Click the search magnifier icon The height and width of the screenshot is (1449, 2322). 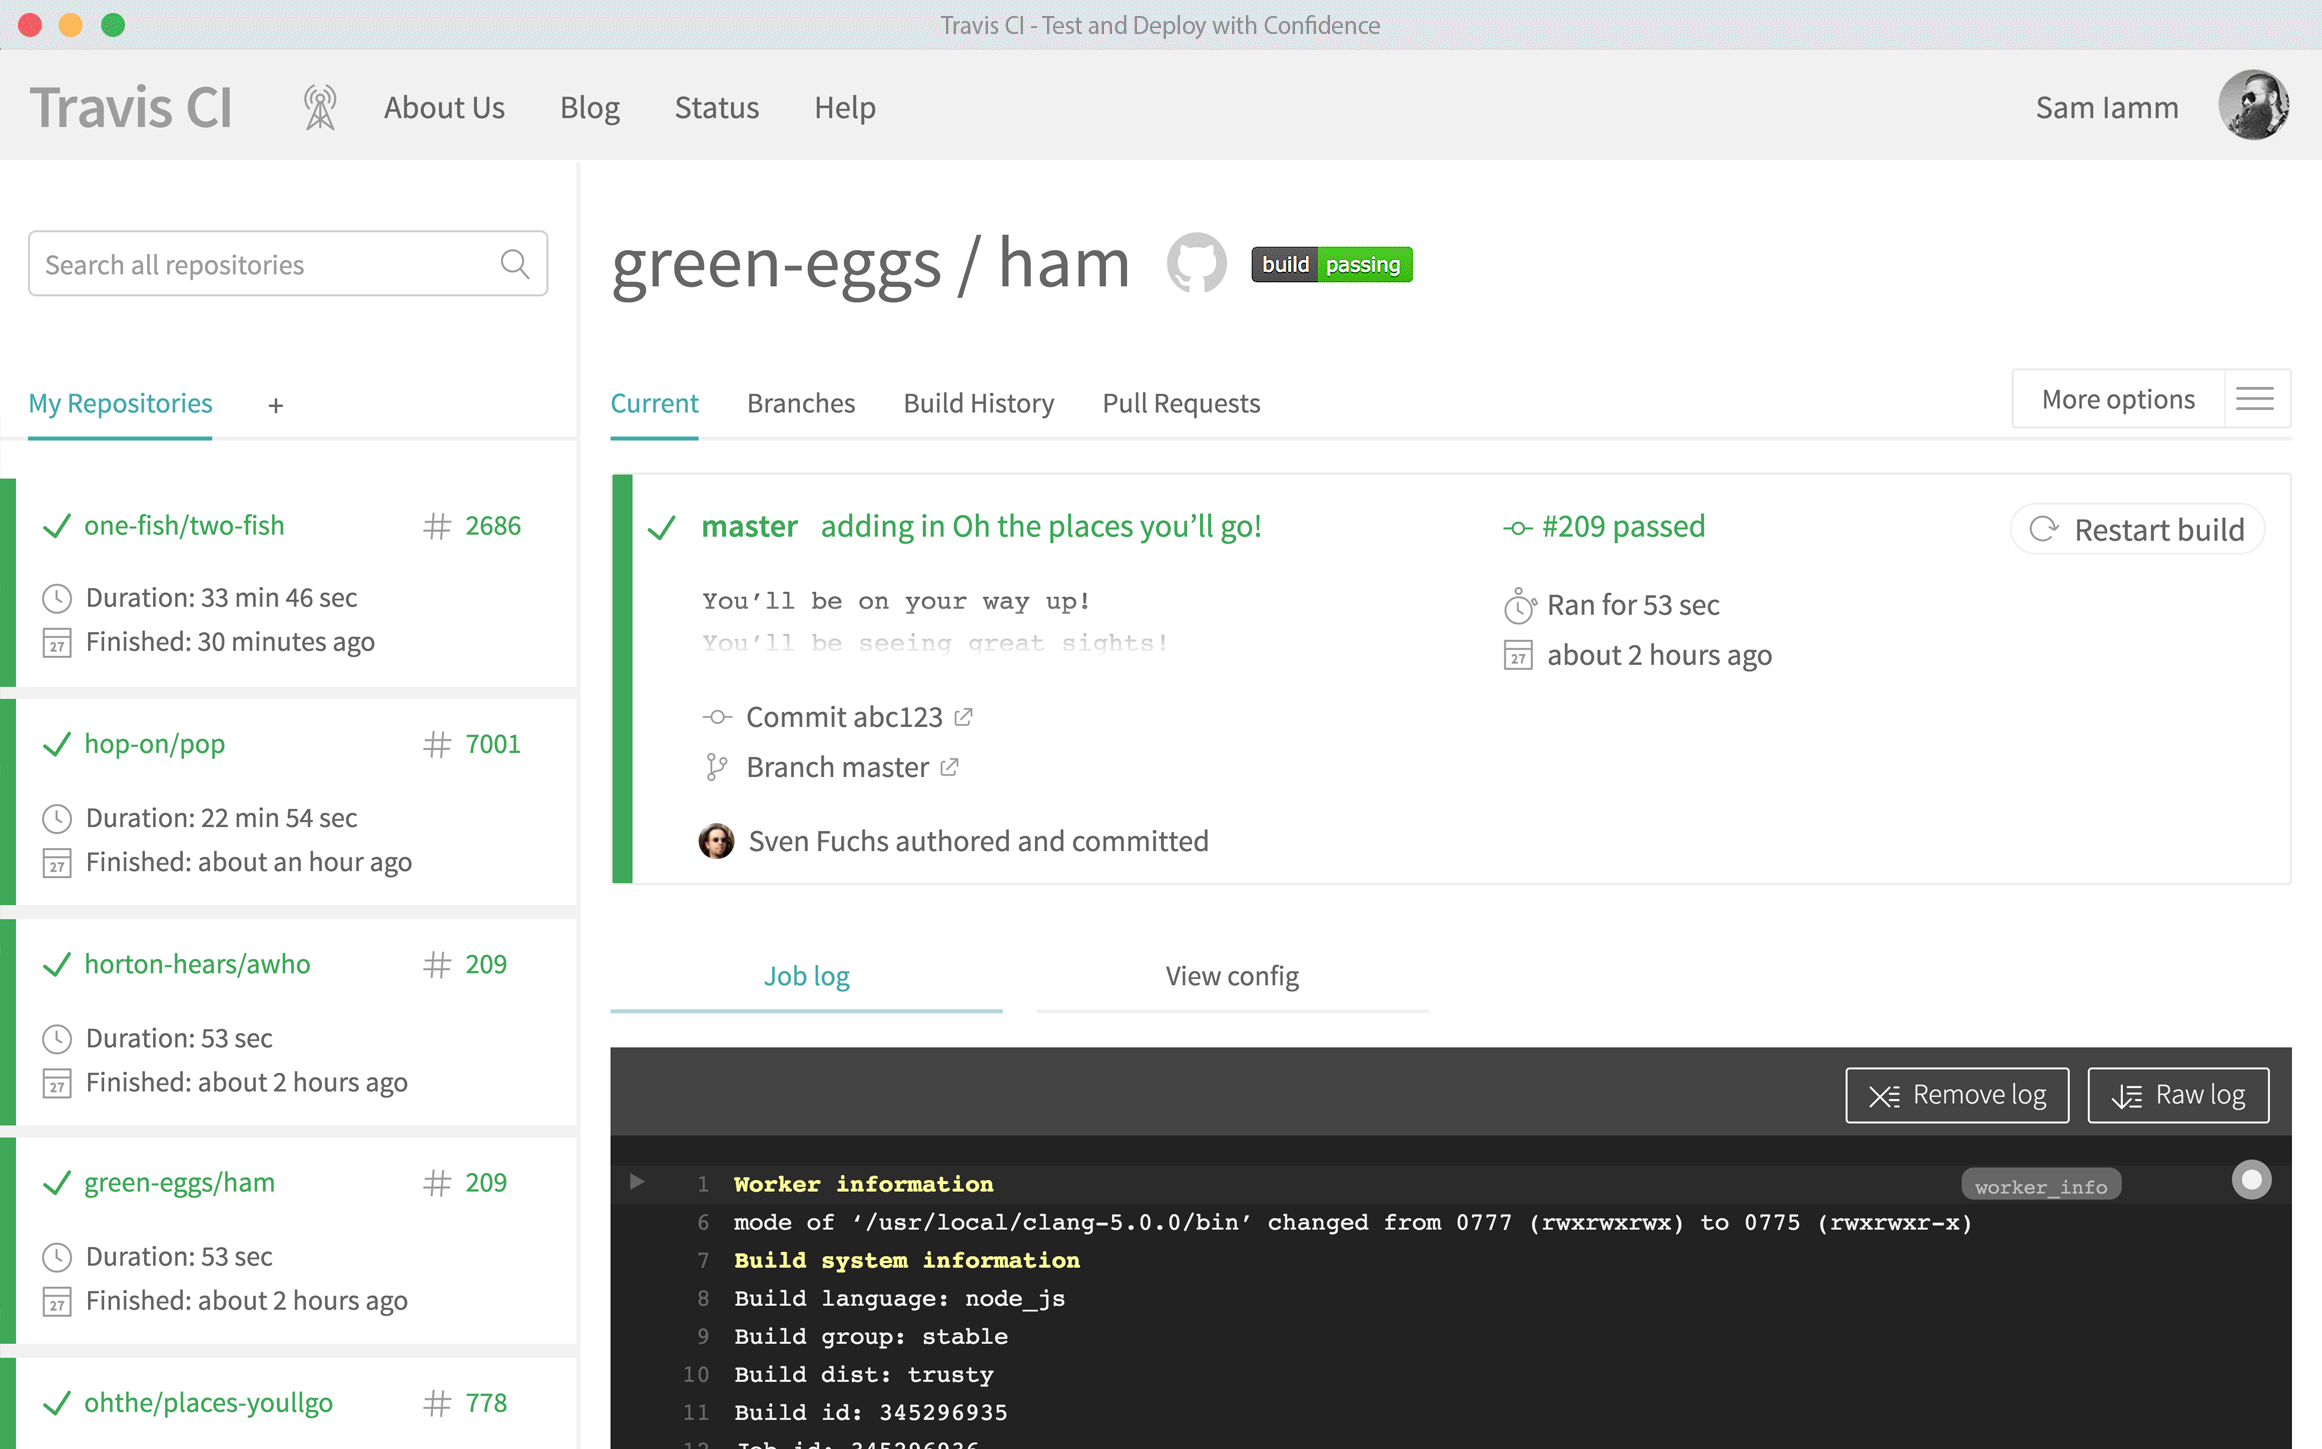point(514,263)
